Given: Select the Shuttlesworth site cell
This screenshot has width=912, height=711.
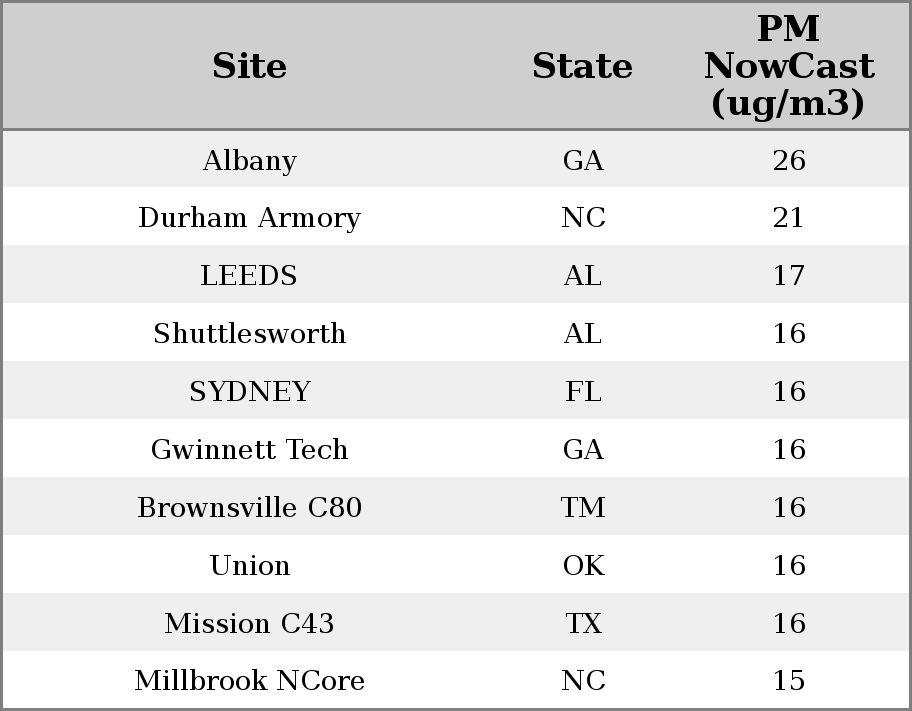Looking at the screenshot, I should pos(250,333).
